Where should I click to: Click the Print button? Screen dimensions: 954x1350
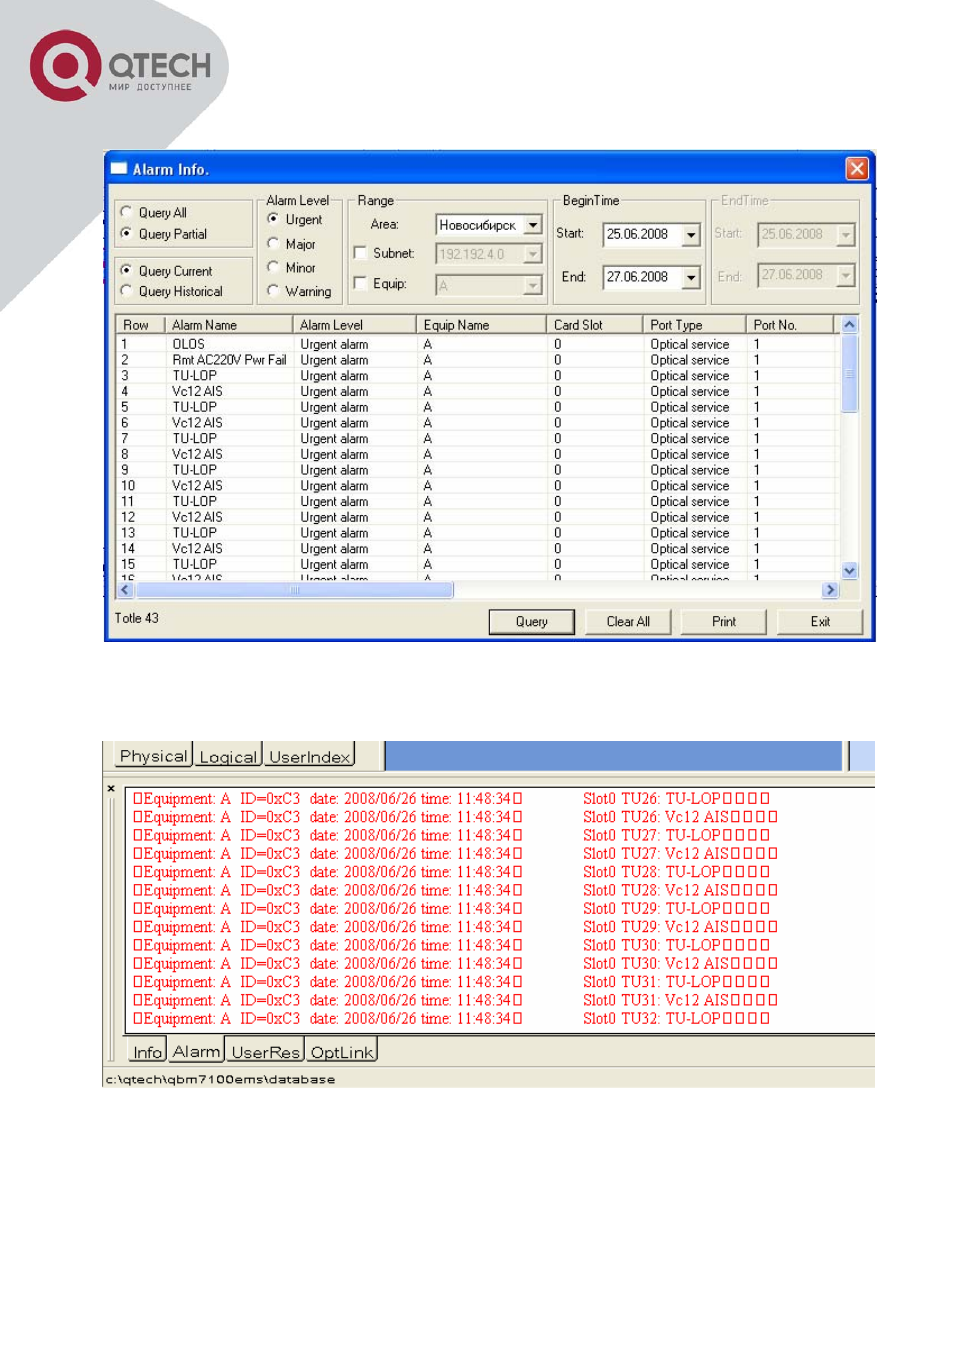click(724, 621)
